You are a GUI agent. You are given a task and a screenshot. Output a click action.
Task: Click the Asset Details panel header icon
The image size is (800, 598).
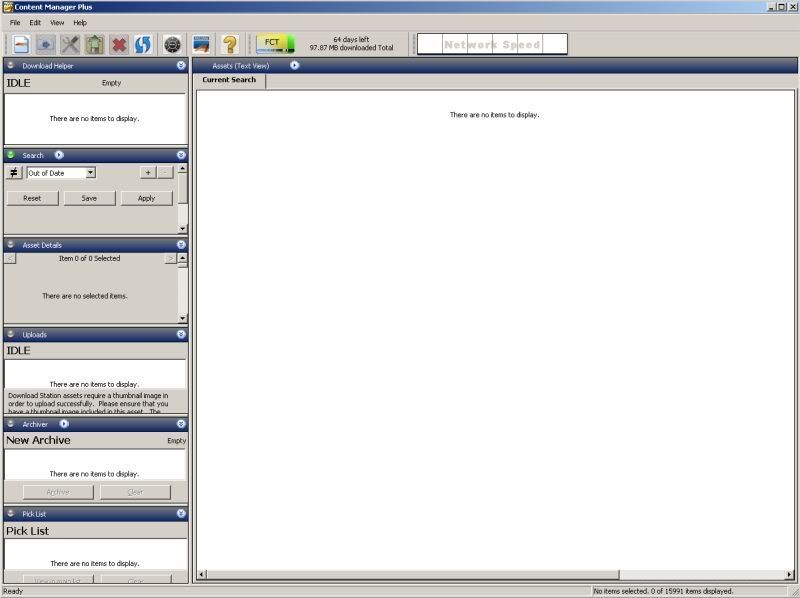pyautogui.click(x=11, y=244)
